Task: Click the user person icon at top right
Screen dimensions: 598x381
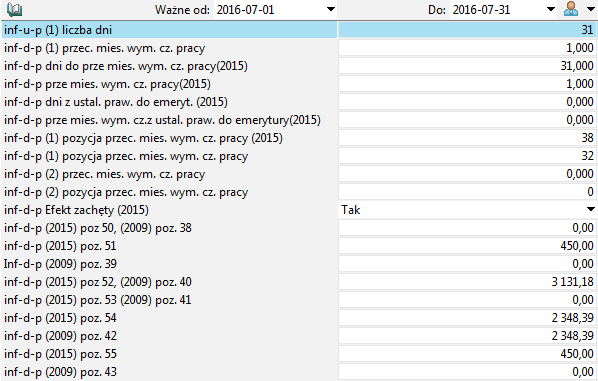Action: click(x=571, y=9)
